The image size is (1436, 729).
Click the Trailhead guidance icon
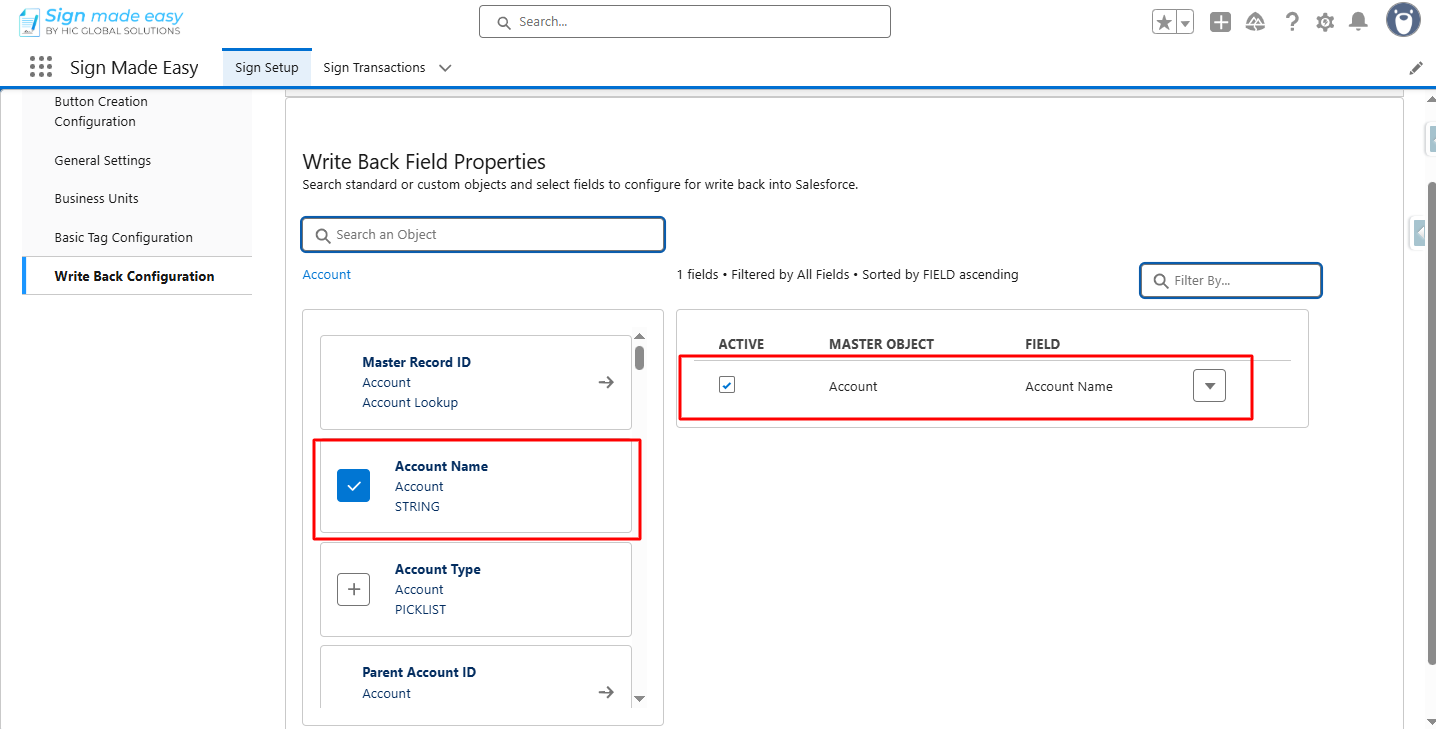coord(1255,22)
